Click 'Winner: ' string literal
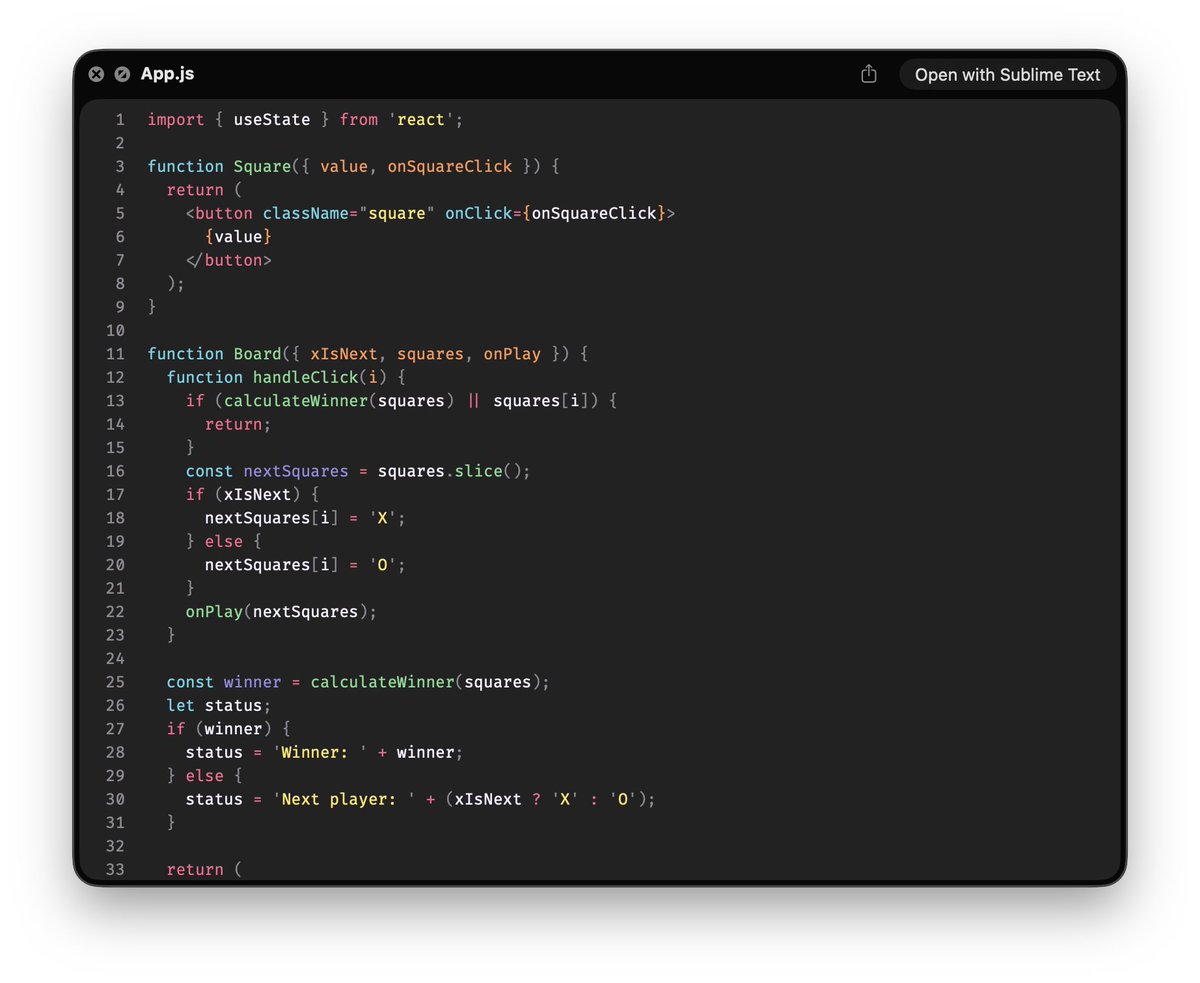 click(x=320, y=752)
